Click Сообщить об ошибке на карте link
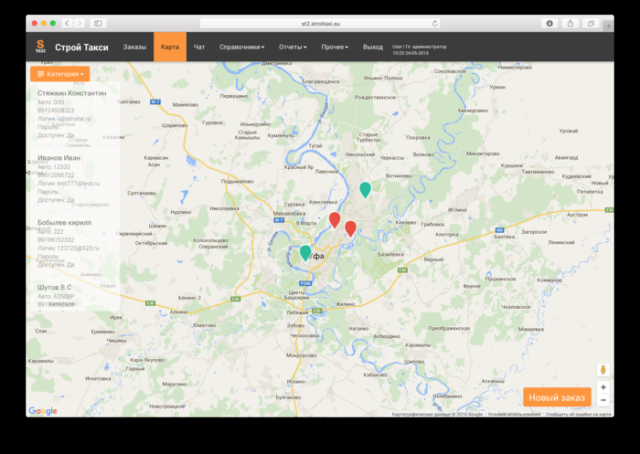 [578, 414]
